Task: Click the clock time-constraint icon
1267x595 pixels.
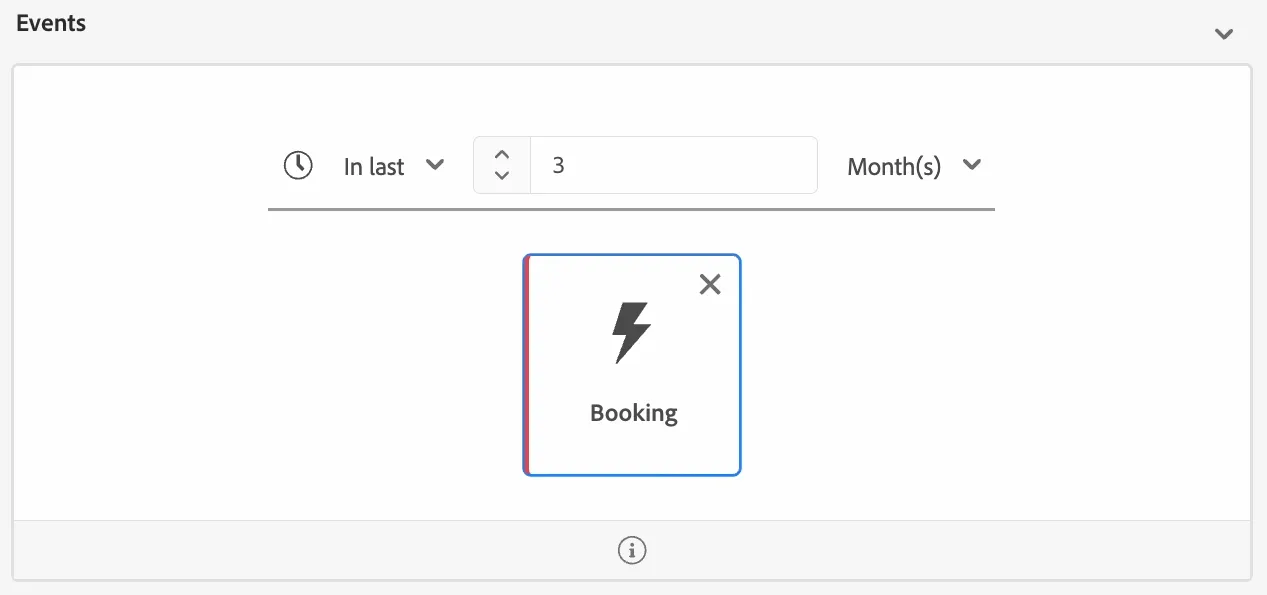Action: click(298, 165)
